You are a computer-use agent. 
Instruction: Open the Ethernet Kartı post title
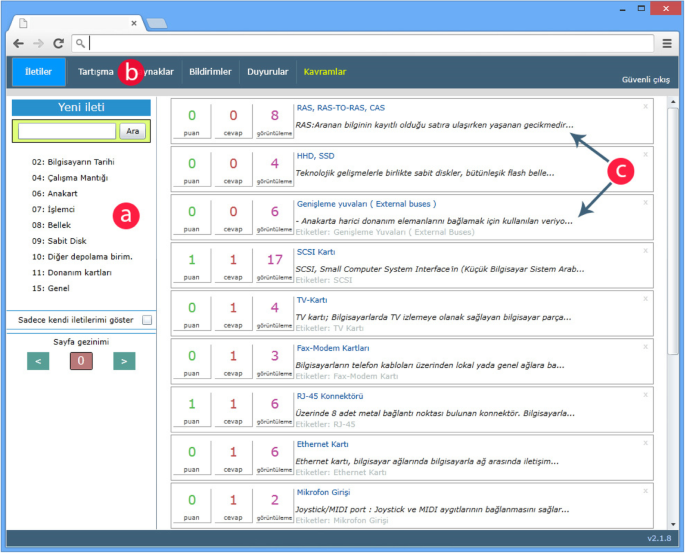pyautogui.click(x=322, y=444)
